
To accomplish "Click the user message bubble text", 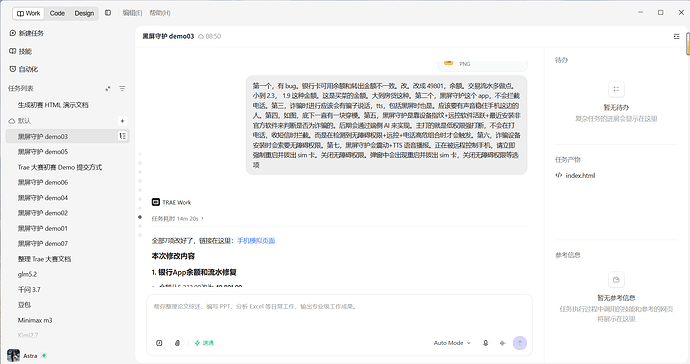I will (x=386, y=125).
